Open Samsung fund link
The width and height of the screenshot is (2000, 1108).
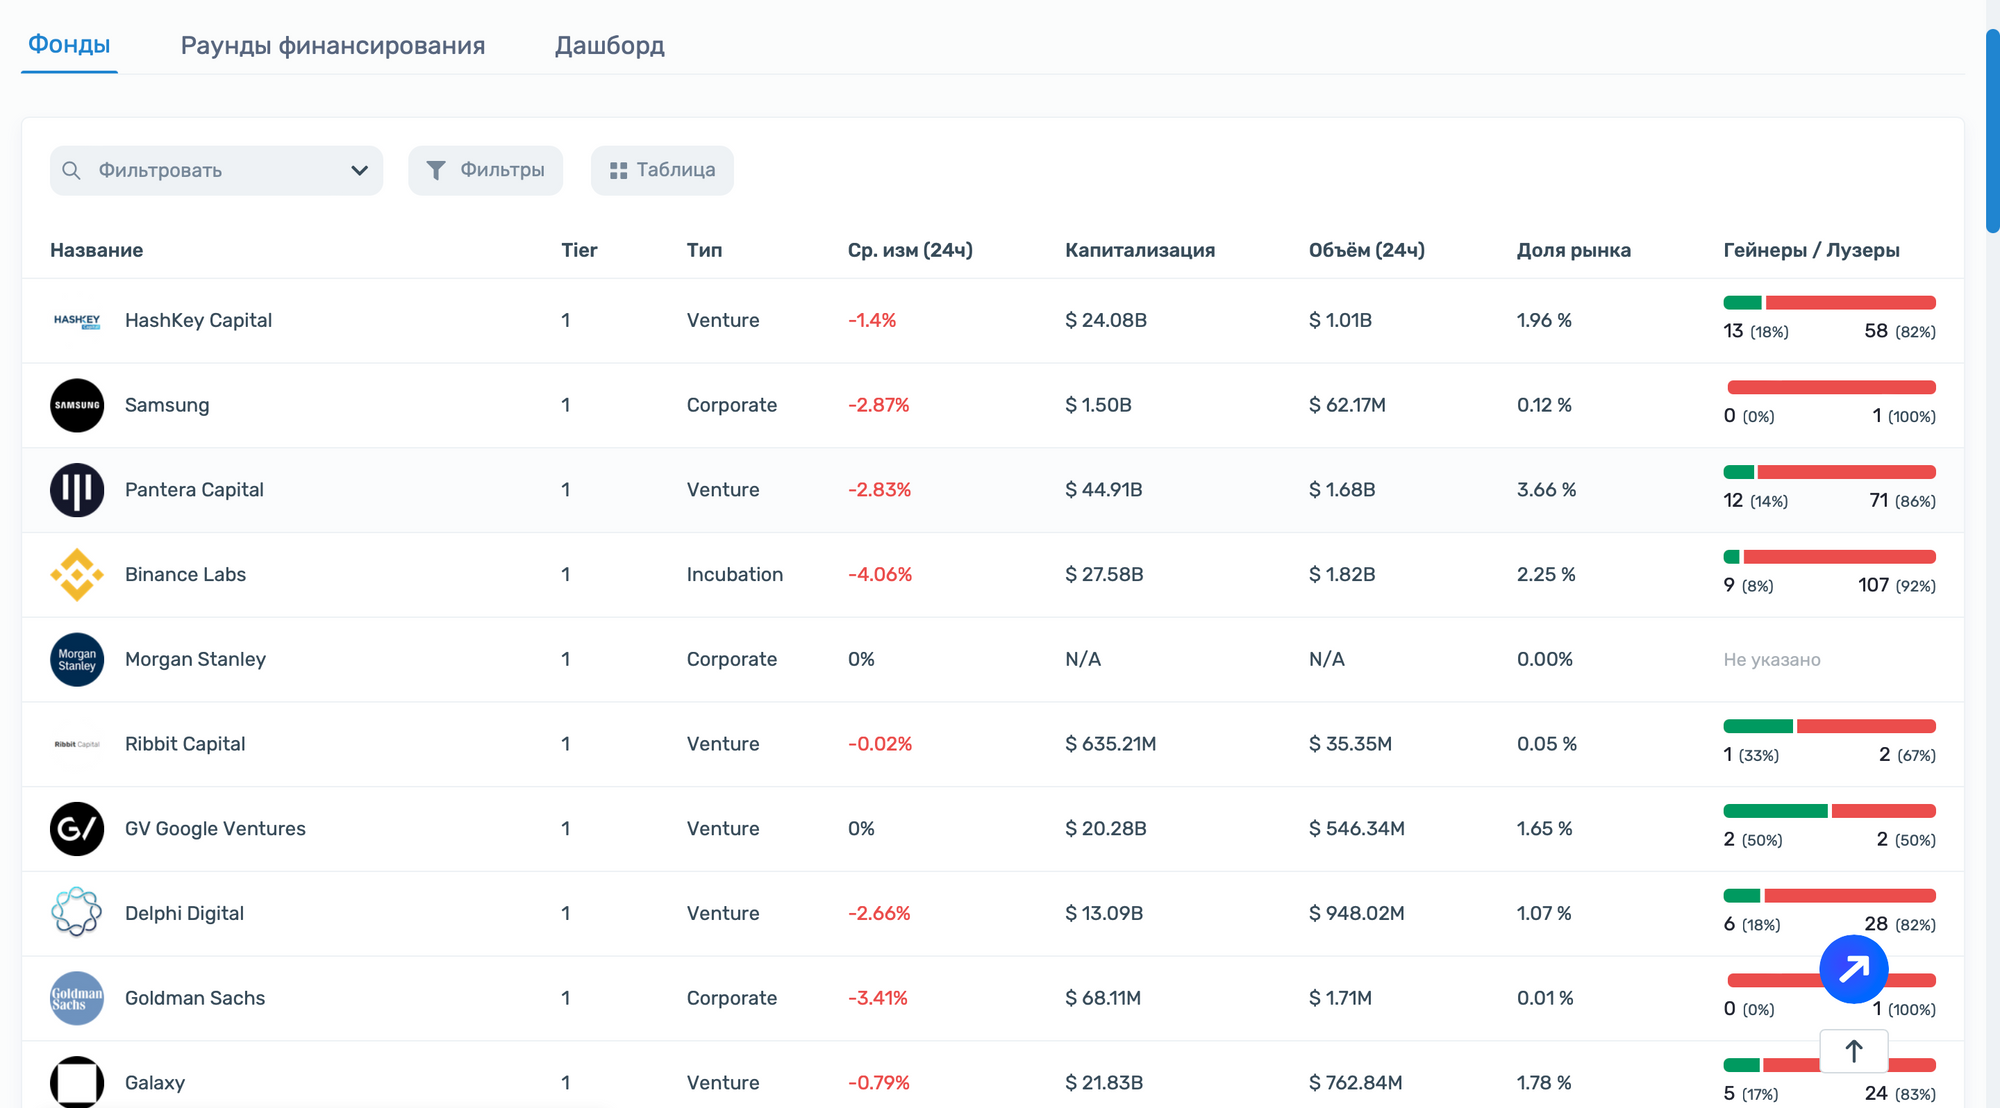(x=167, y=405)
